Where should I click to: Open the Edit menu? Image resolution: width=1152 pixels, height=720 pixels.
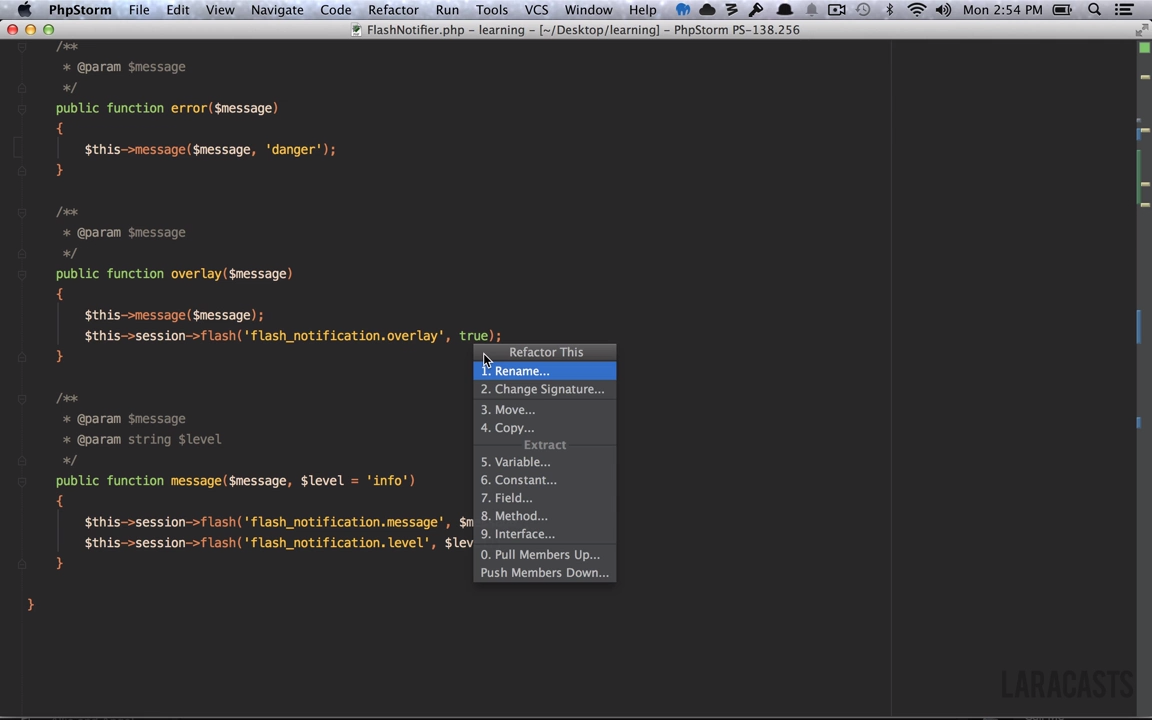(x=177, y=10)
